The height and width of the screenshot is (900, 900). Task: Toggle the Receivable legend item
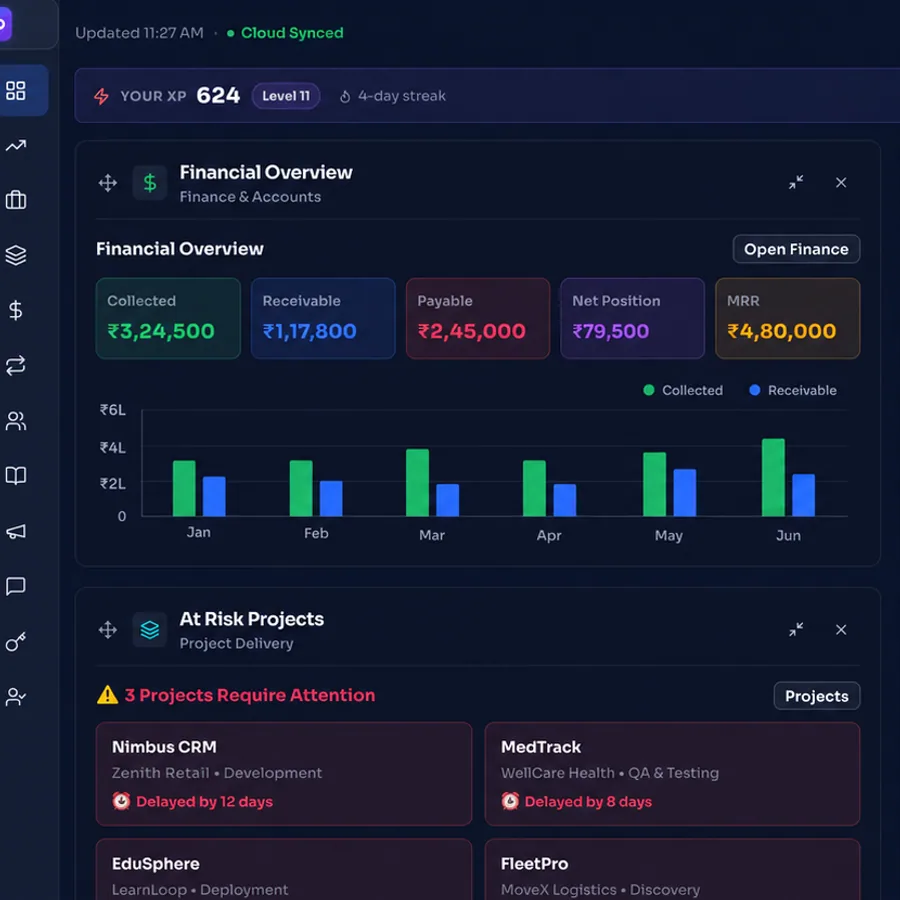(x=793, y=390)
